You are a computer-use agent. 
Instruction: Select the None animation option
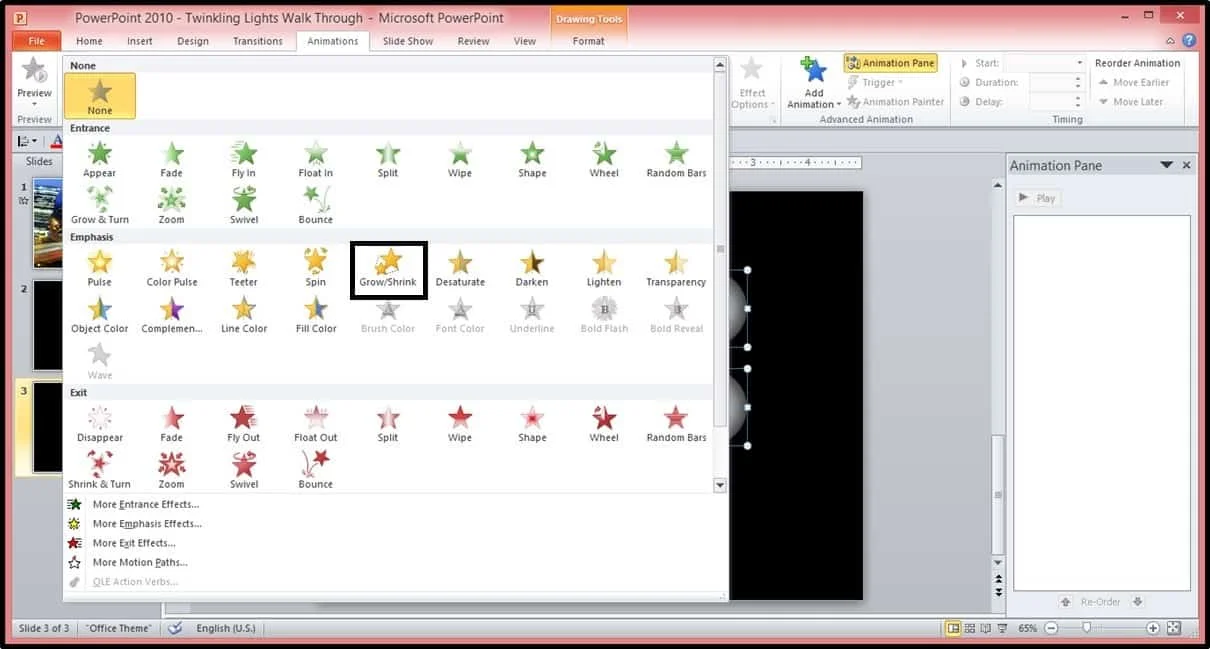(100, 97)
